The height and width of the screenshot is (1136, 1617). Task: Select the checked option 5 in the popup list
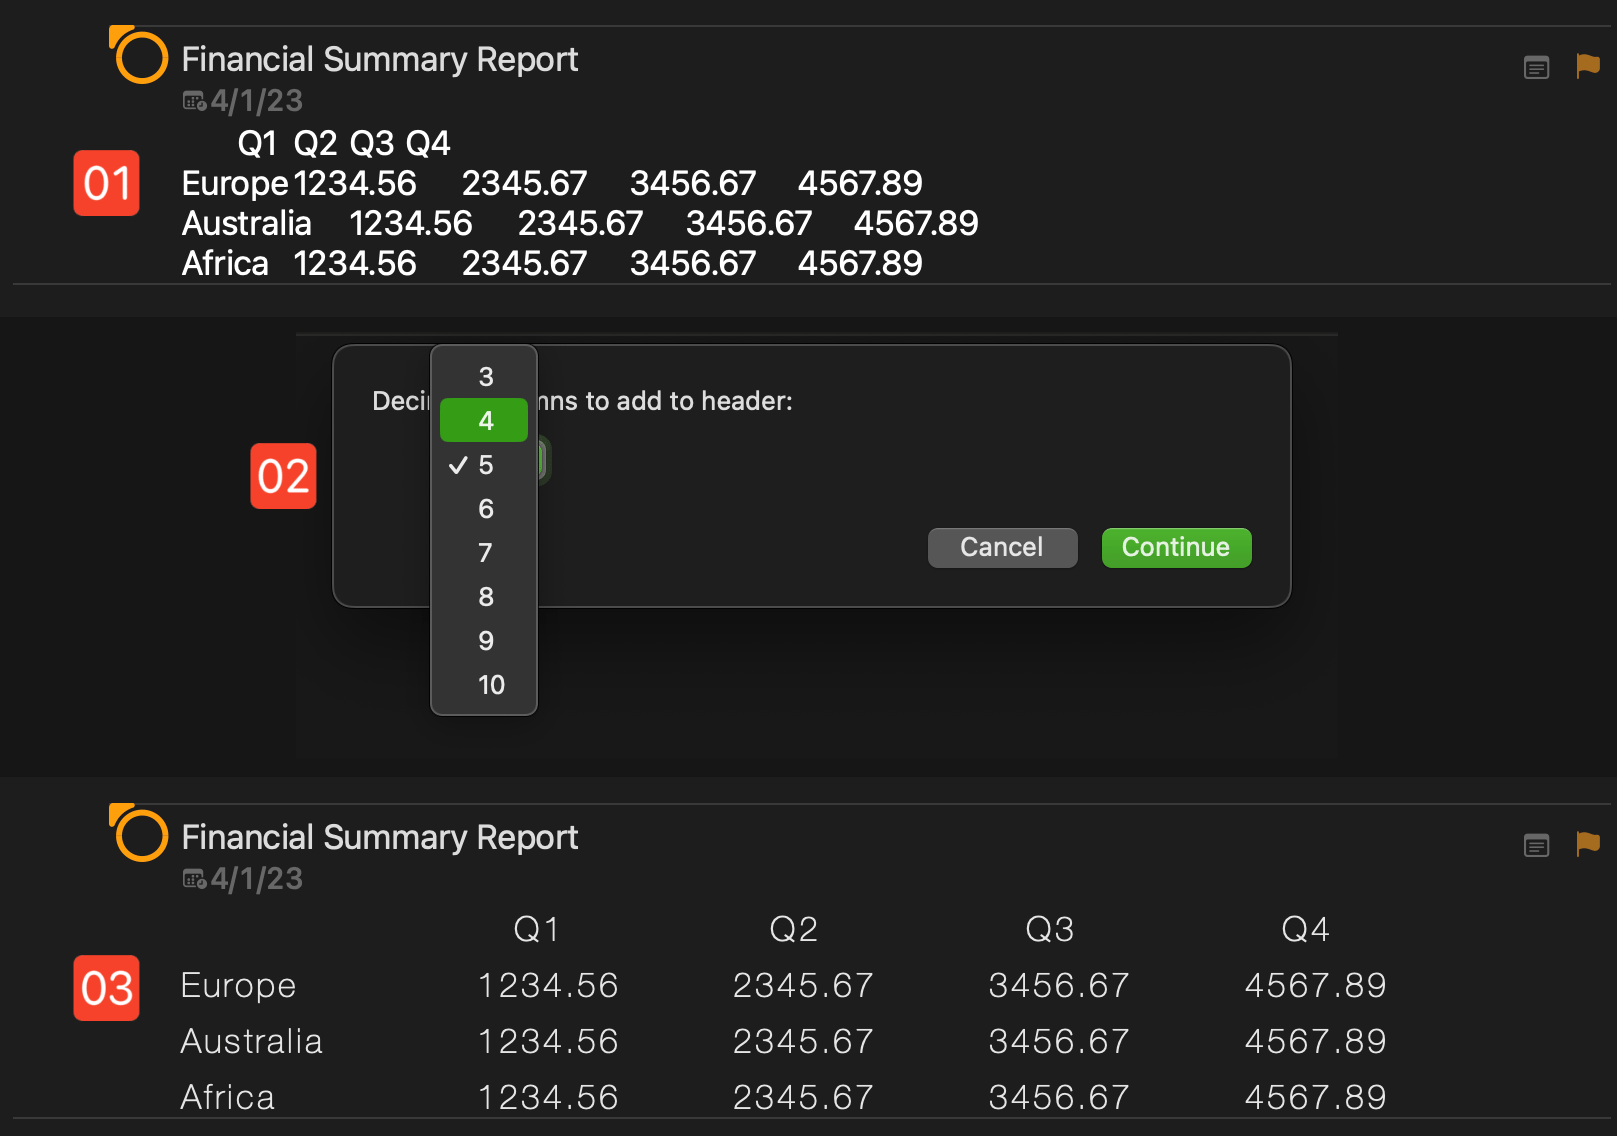(485, 465)
